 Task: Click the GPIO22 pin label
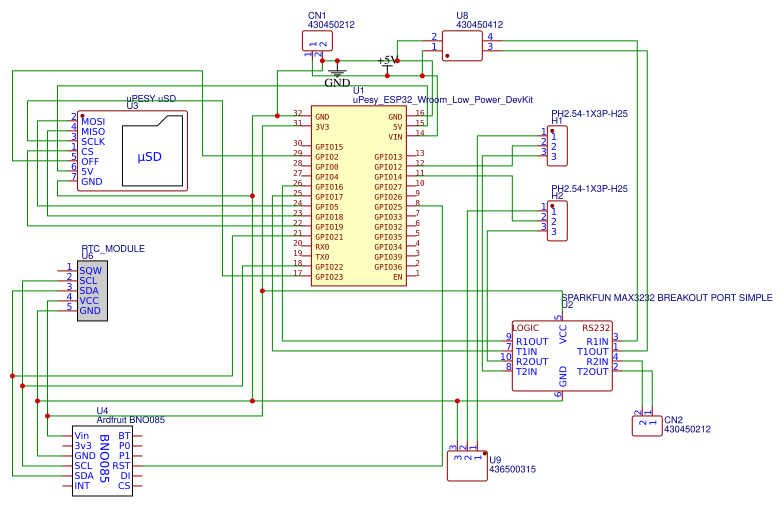(329, 267)
